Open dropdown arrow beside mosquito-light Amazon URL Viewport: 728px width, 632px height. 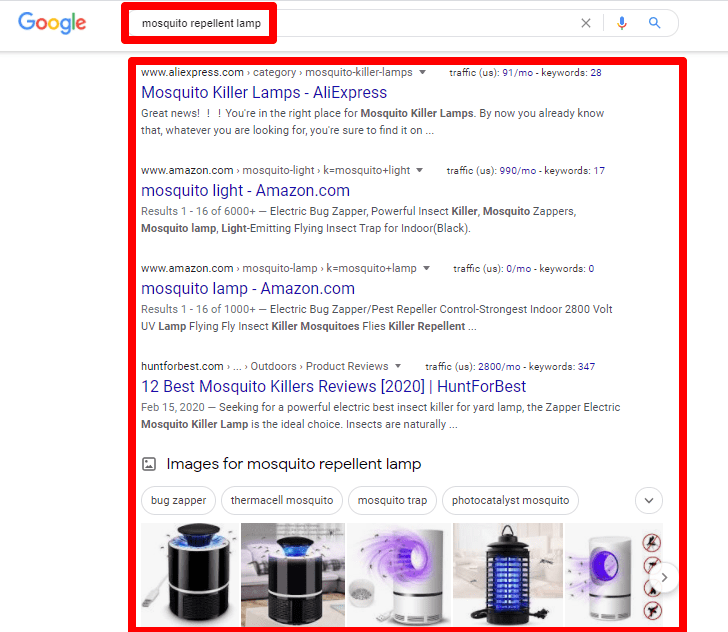pyautogui.click(x=420, y=170)
